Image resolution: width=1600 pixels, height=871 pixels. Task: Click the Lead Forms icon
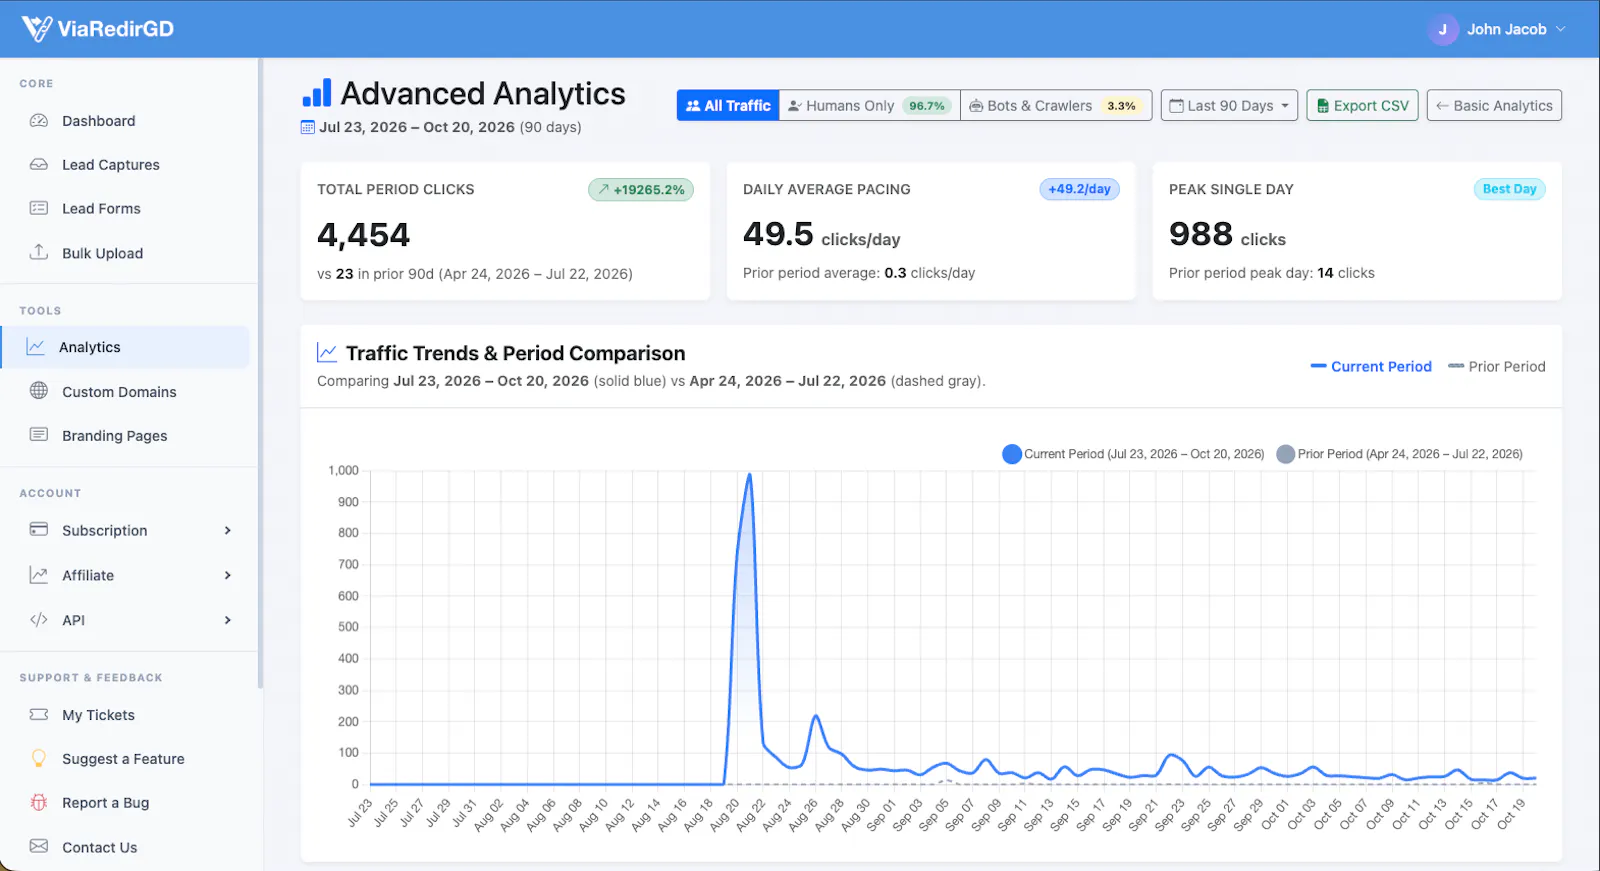pyautogui.click(x=39, y=208)
